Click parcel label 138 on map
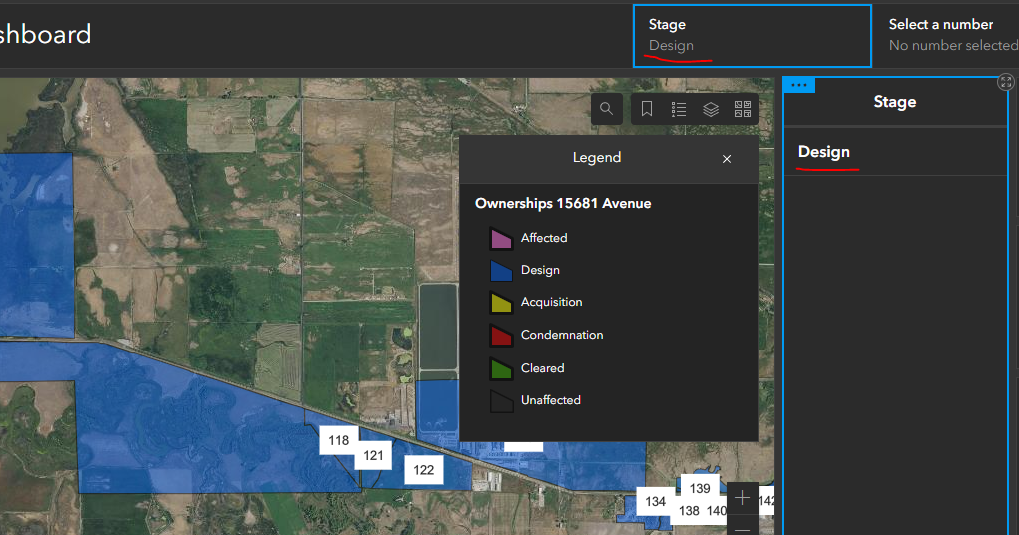1019x535 pixels. click(x=689, y=511)
